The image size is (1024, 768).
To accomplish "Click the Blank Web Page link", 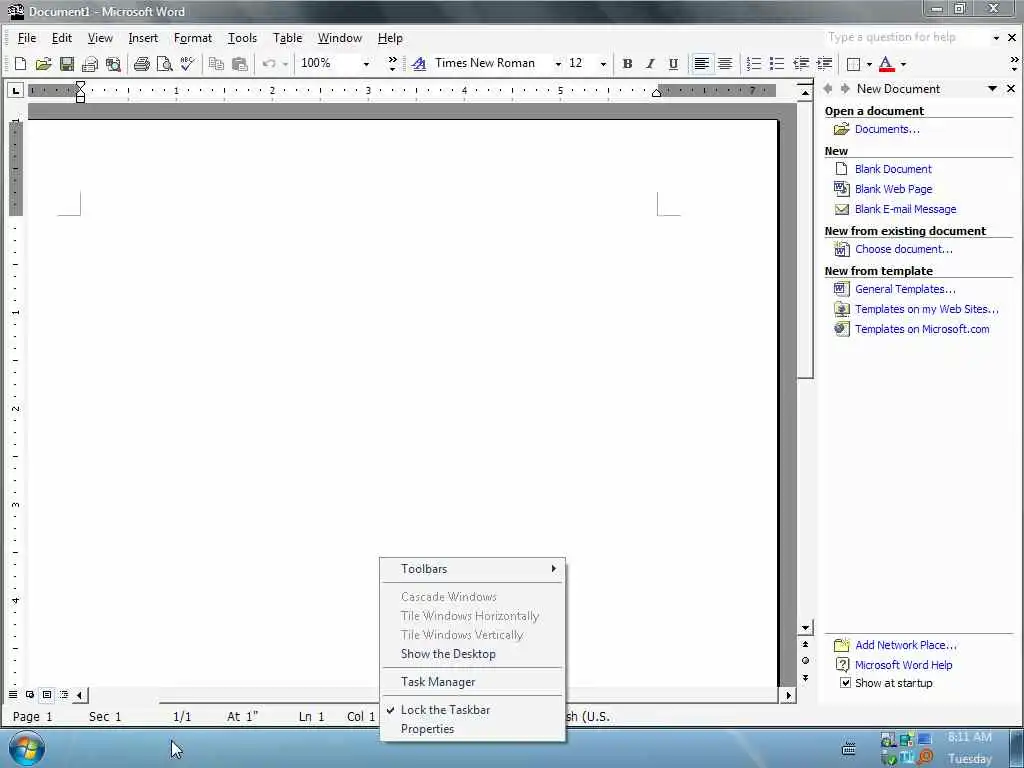I will (893, 189).
